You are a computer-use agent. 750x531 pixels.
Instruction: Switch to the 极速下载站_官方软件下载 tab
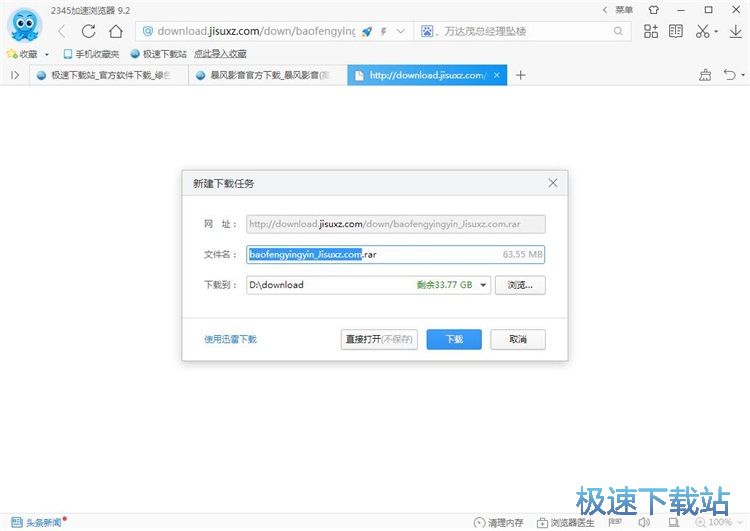[x=109, y=75]
